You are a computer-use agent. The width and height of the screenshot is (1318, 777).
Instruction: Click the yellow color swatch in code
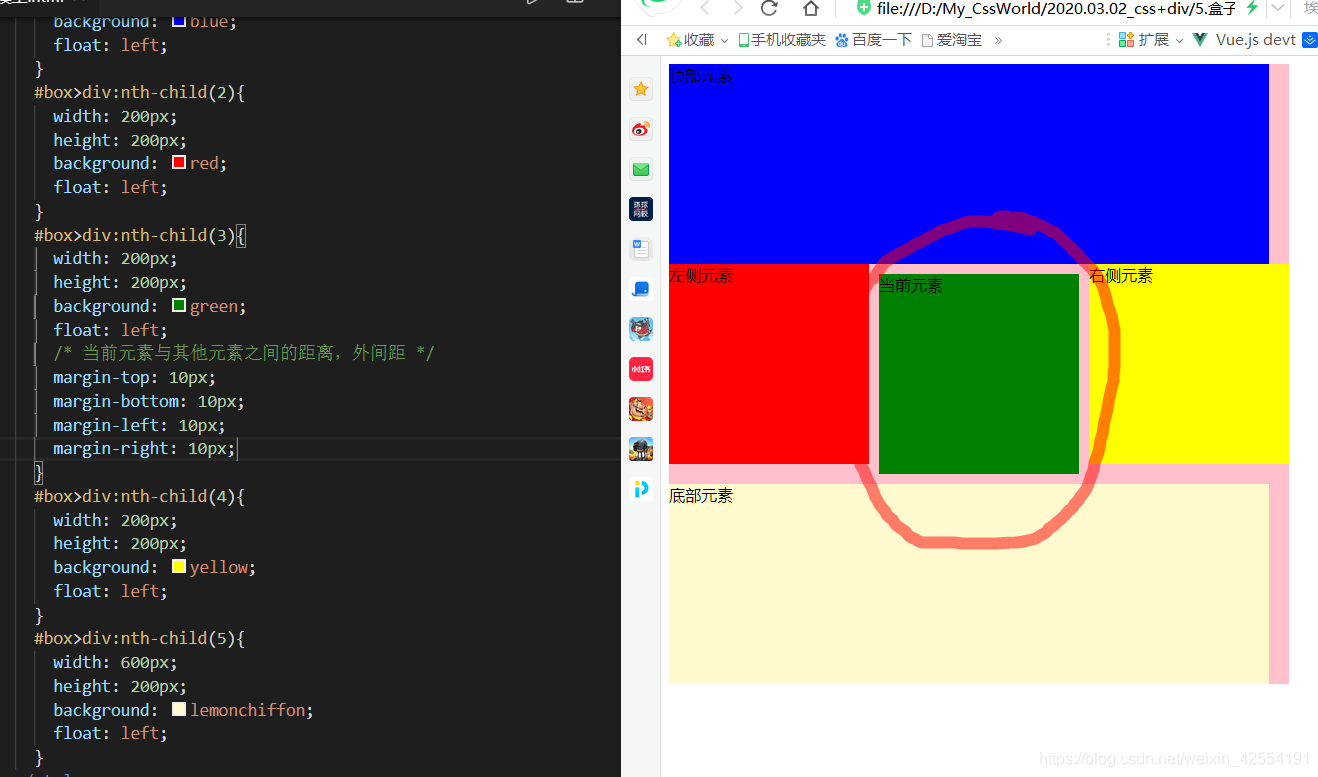tap(179, 567)
